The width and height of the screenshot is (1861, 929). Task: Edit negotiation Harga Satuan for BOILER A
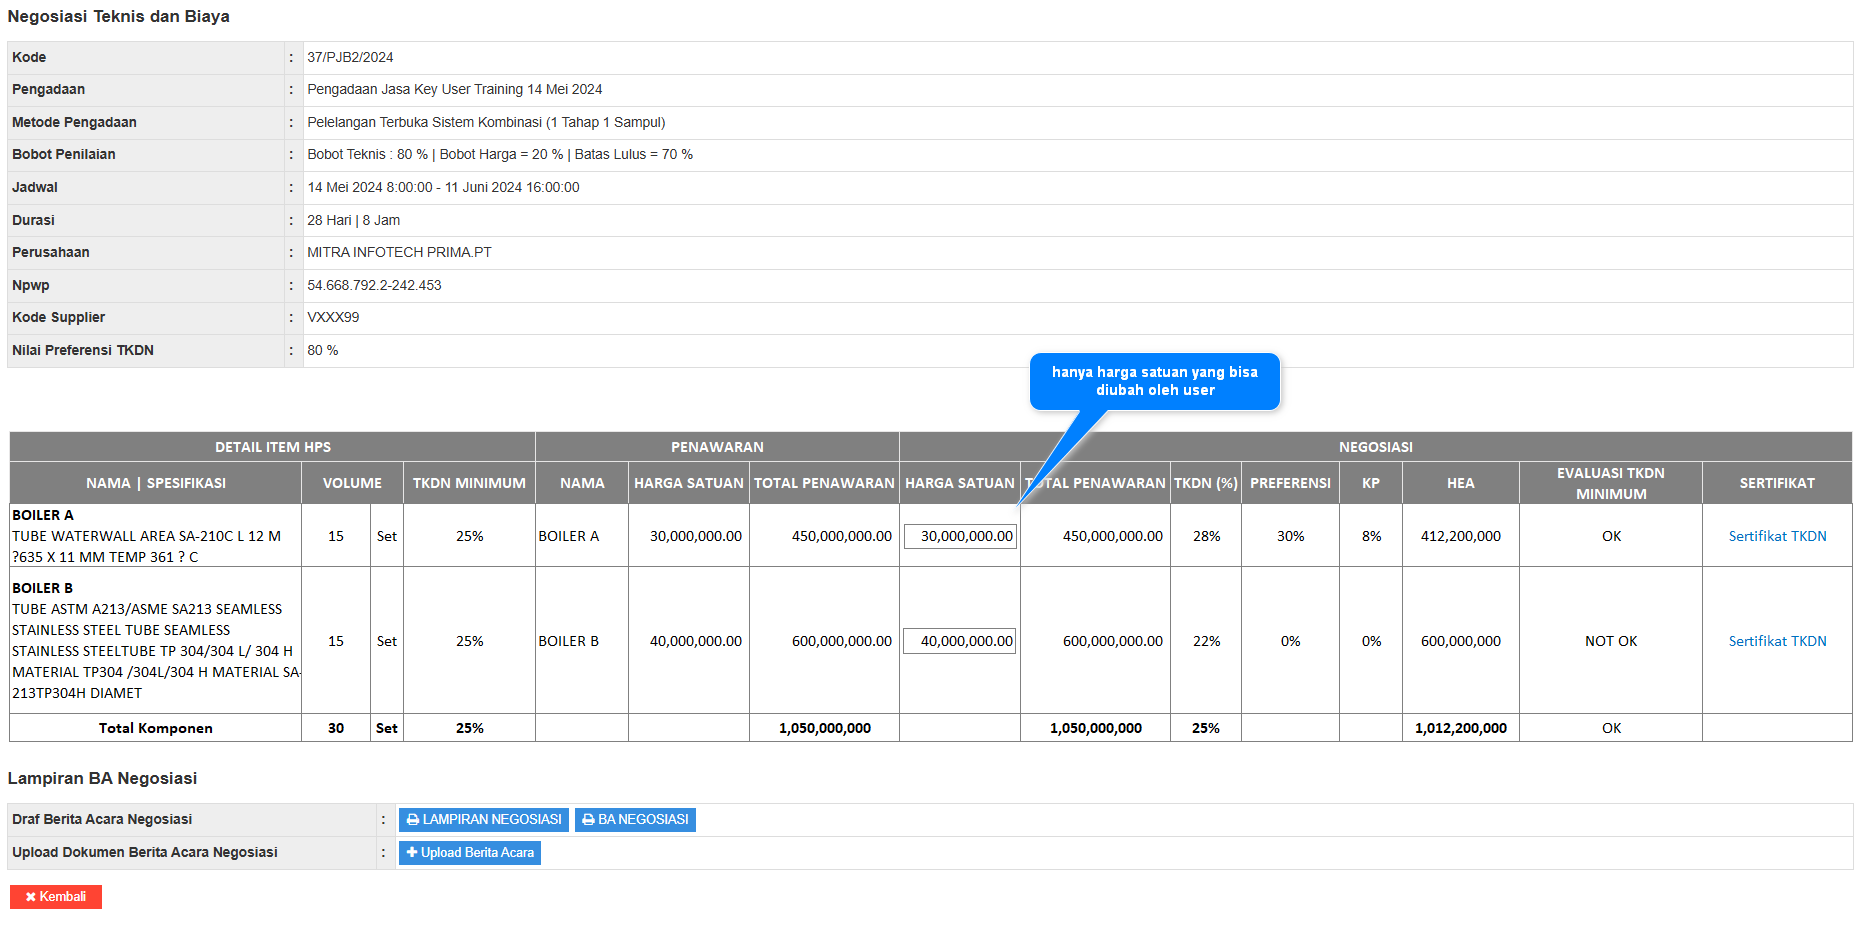pos(960,537)
